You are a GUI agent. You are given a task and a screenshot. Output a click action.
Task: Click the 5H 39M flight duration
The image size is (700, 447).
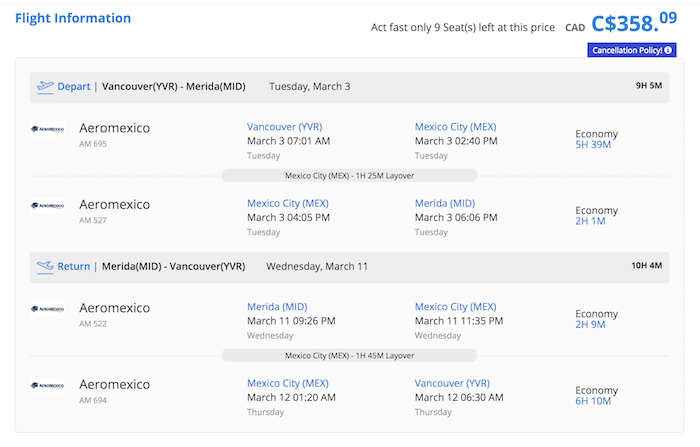[593, 145]
